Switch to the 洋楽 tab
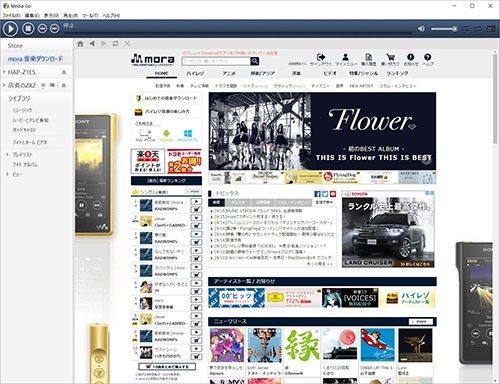The width and height of the screenshot is (500, 384). [x=296, y=73]
